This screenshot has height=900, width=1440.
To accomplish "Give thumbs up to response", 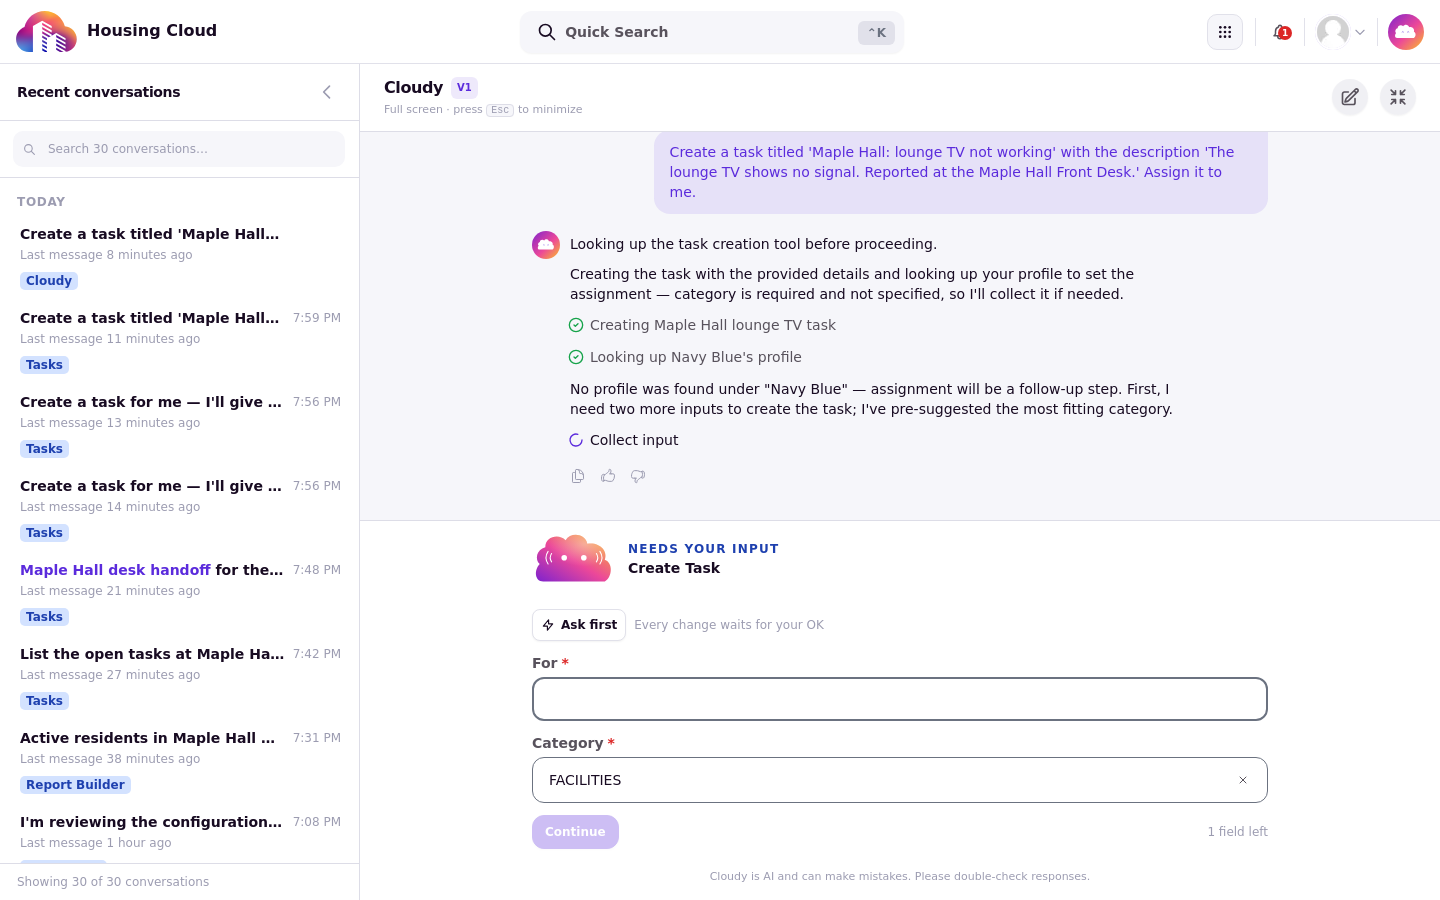I will [608, 476].
